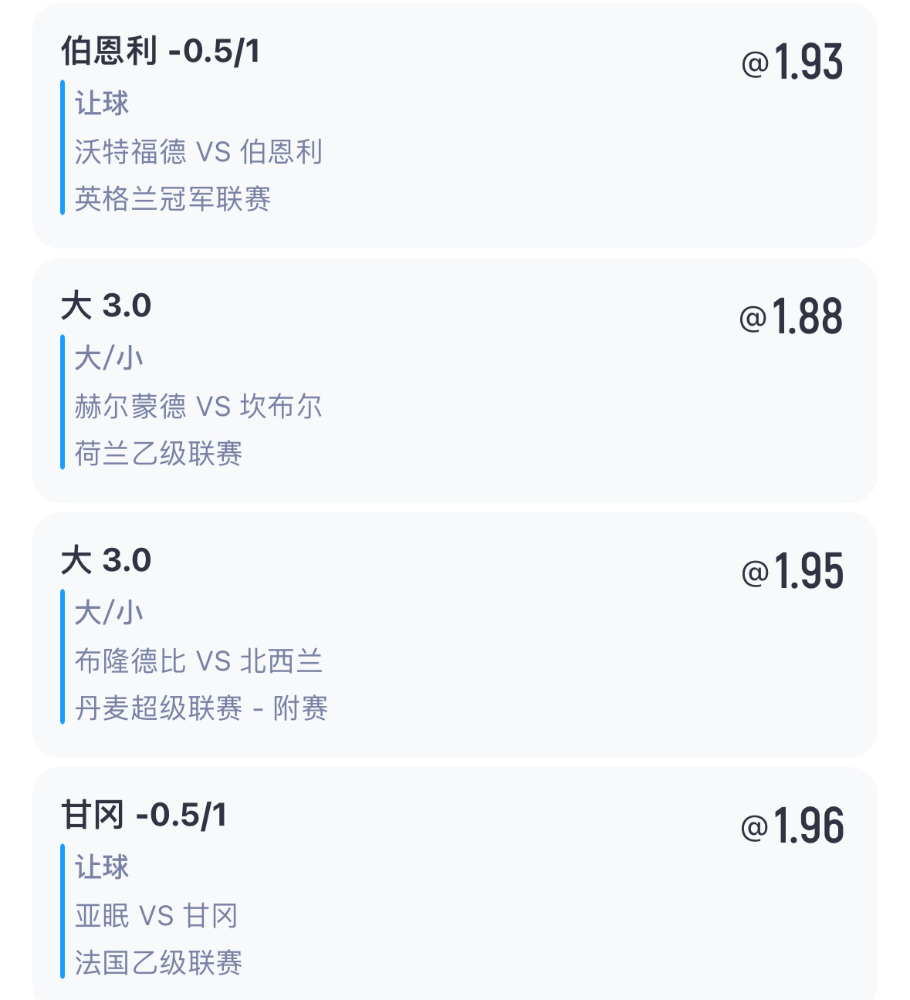Open the 布隆德比 VS 北西兰 match
This screenshot has height=1000, width=910.
coord(198,661)
